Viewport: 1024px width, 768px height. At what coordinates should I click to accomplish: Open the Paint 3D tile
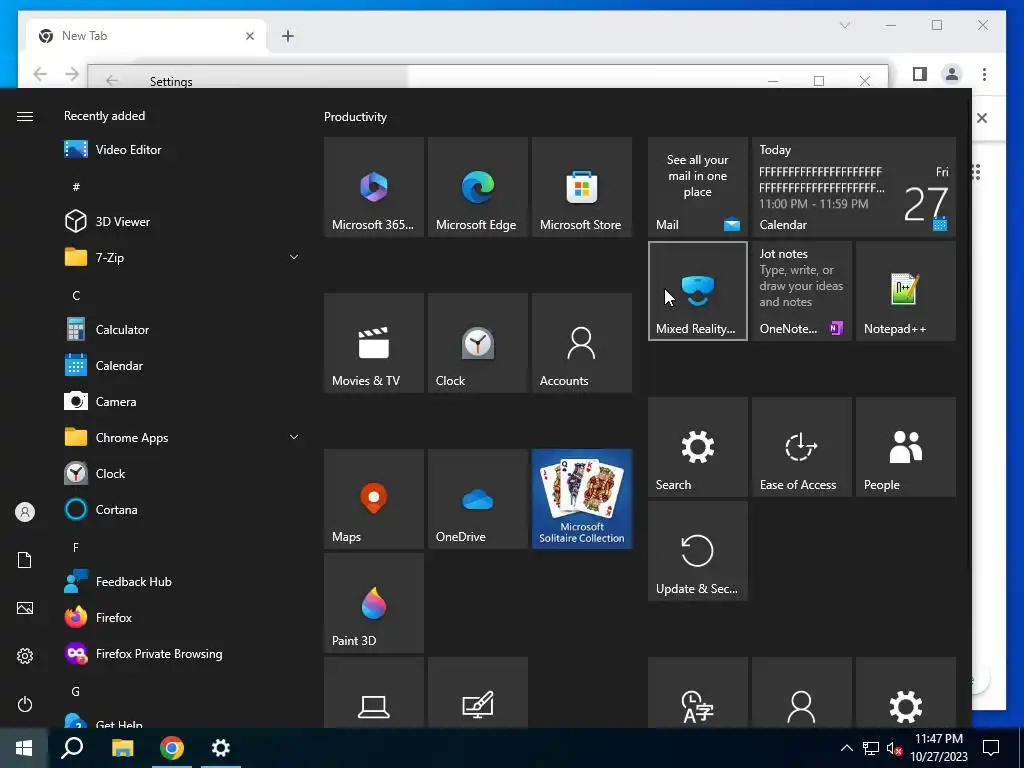(374, 603)
